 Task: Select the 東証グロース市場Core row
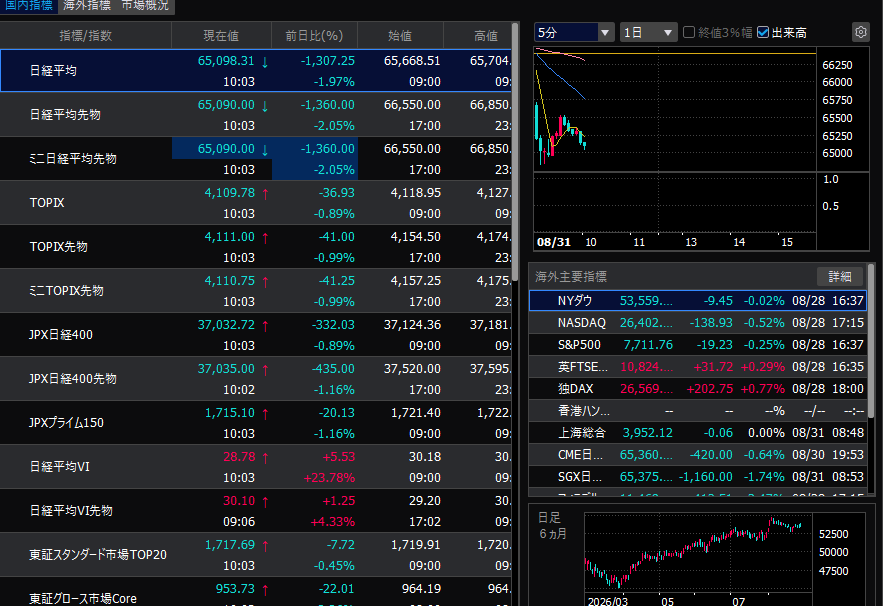tap(256, 591)
